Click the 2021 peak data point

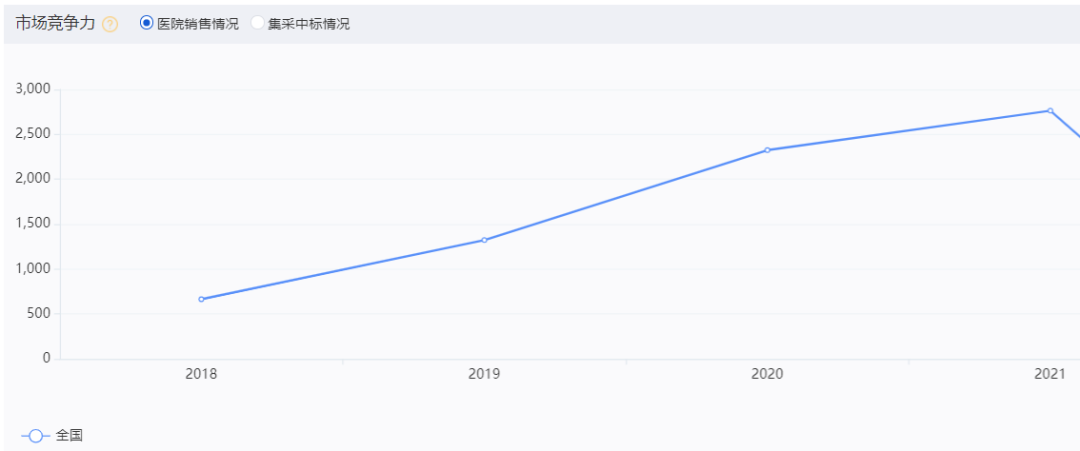1050,110
